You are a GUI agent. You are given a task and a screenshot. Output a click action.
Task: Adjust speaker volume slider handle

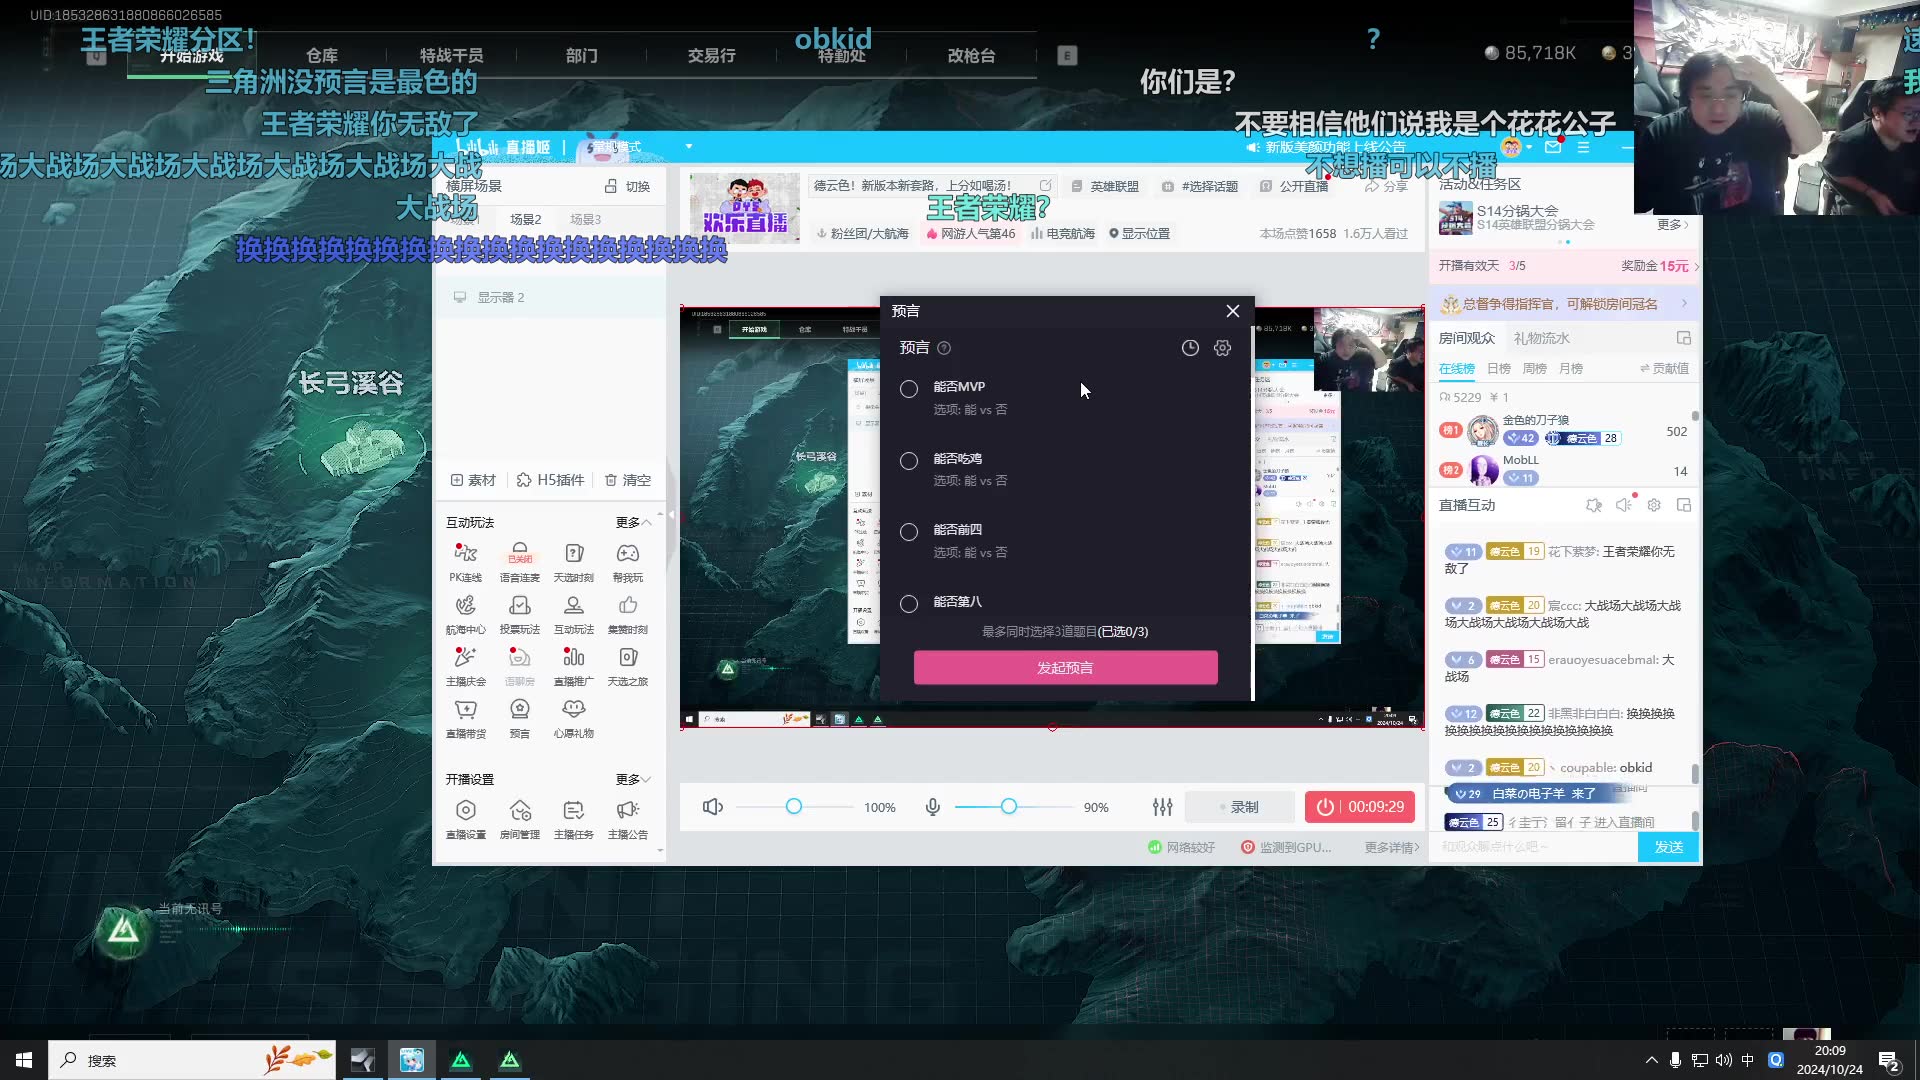tap(793, 806)
